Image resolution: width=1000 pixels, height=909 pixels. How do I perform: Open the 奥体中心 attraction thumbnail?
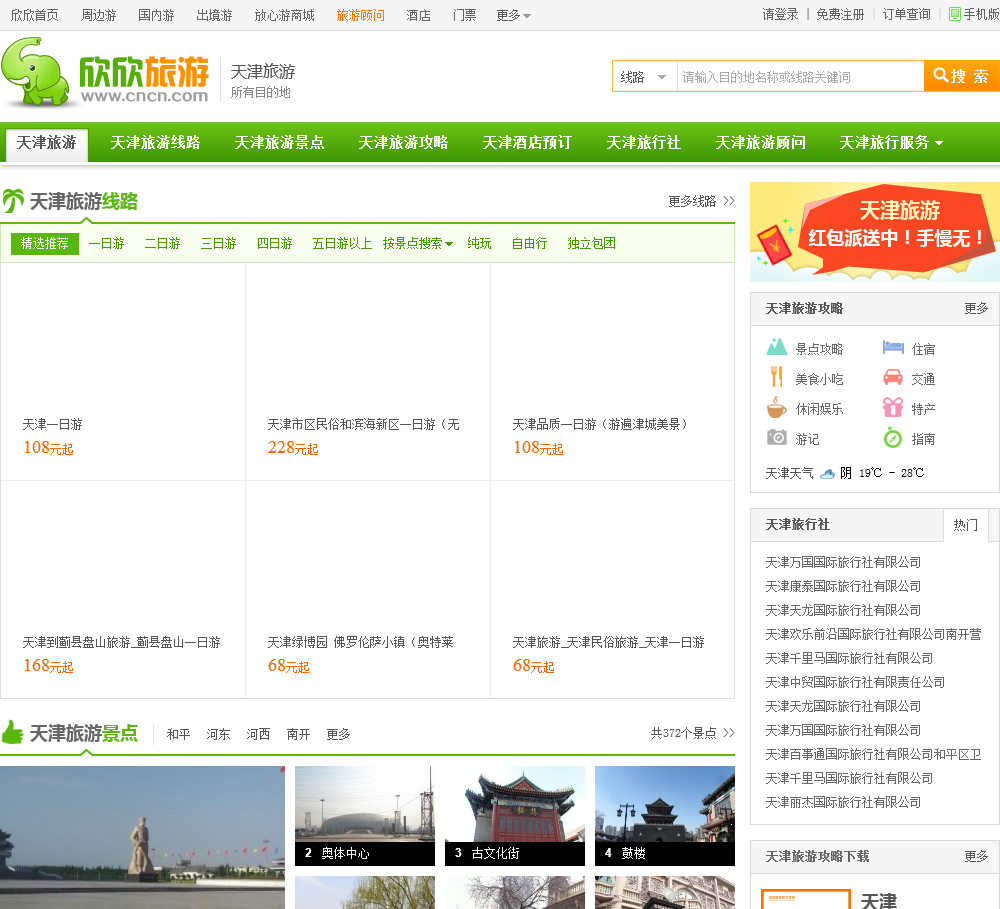365,816
